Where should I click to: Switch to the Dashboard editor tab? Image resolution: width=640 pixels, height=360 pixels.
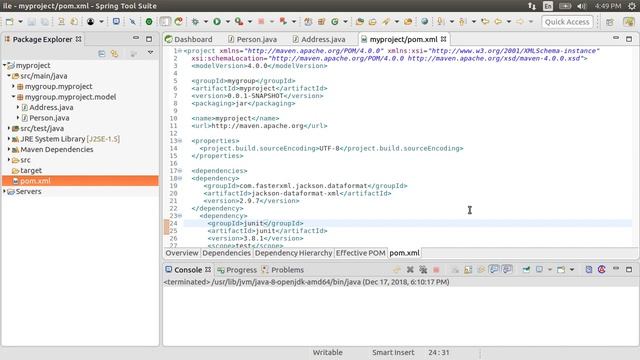(189, 39)
